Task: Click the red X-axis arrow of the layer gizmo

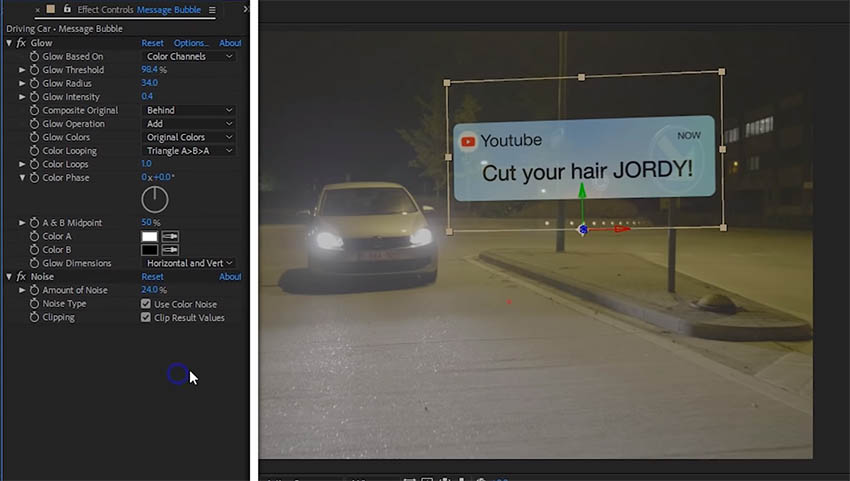Action: [x=622, y=229]
